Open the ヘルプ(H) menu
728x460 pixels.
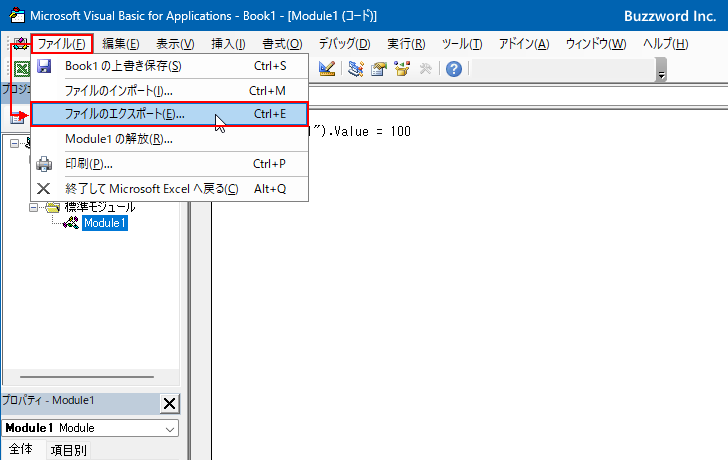pyautogui.click(x=665, y=44)
